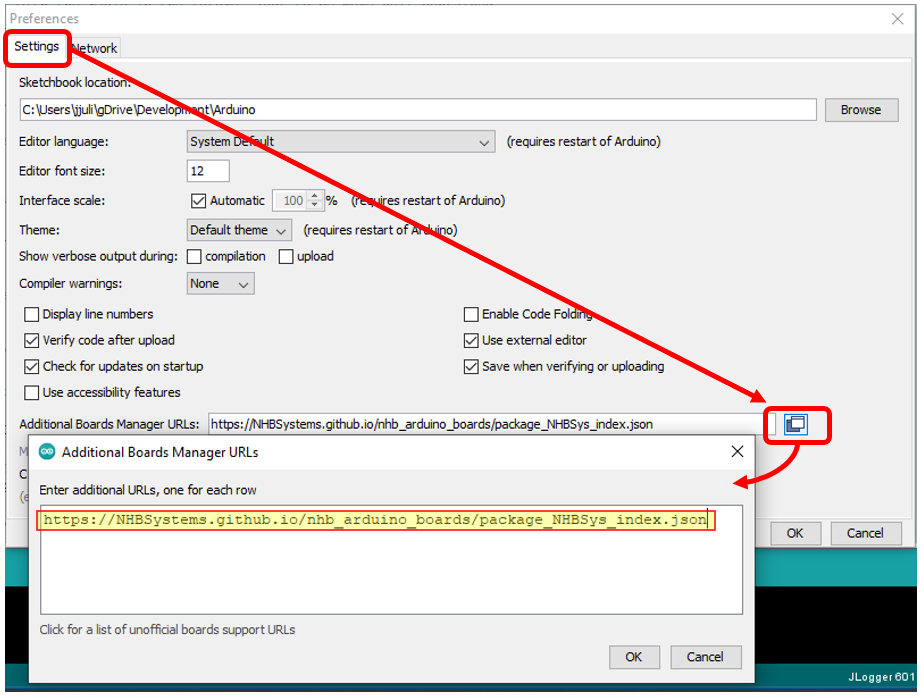Enable verbose output during upload

pyautogui.click(x=286, y=256)
